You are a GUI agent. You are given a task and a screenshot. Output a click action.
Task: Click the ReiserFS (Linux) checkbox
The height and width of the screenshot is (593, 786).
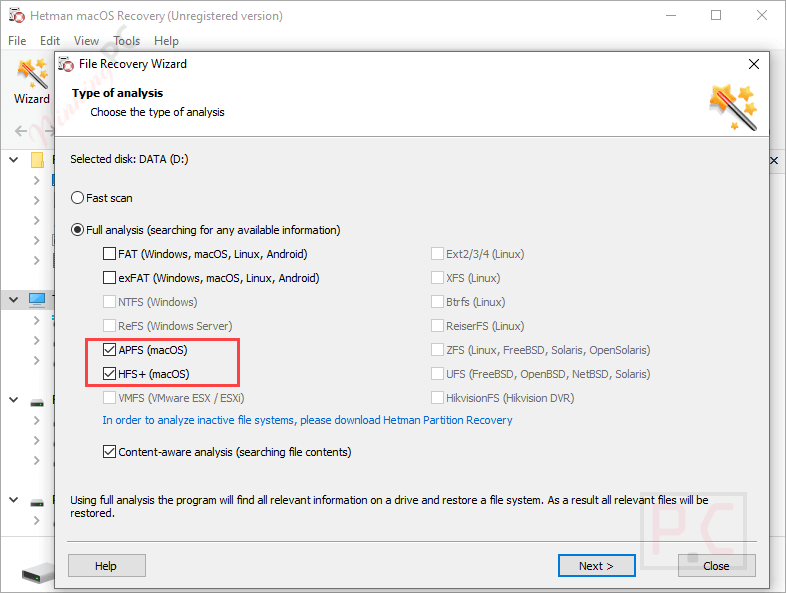[x=437, y=326]
